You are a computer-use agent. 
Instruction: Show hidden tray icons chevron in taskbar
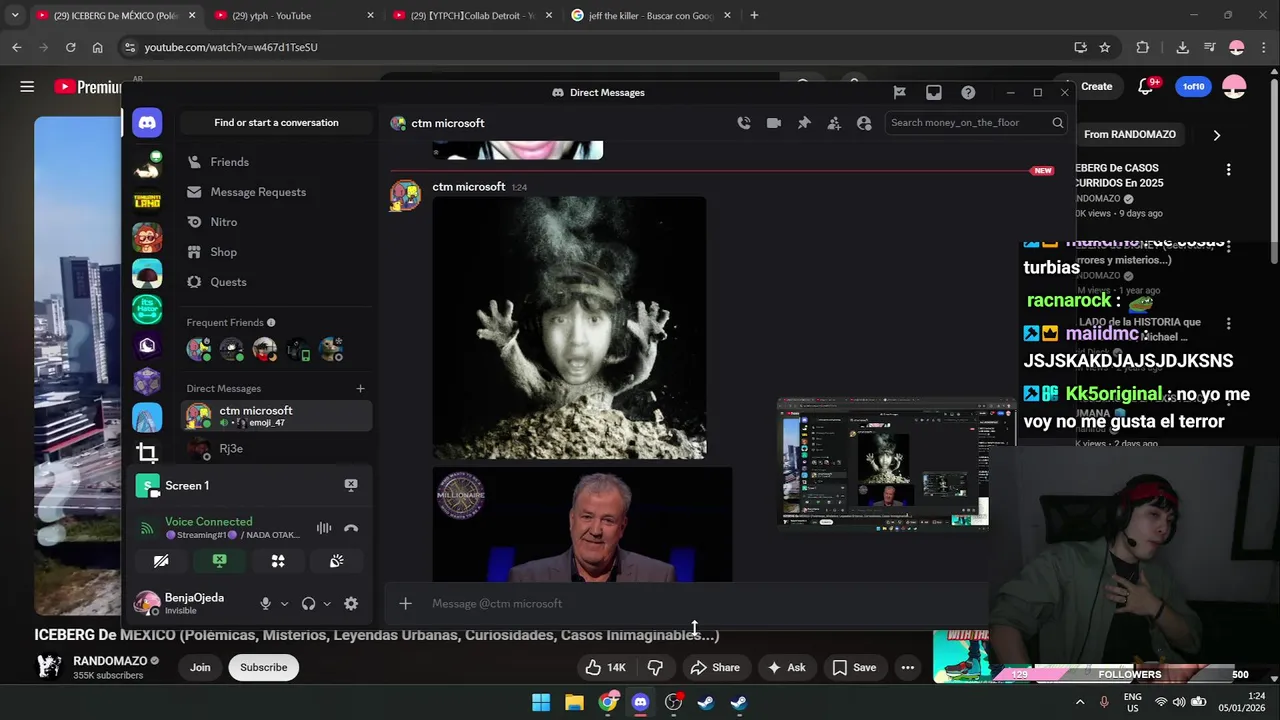(x=1080, y=702)
